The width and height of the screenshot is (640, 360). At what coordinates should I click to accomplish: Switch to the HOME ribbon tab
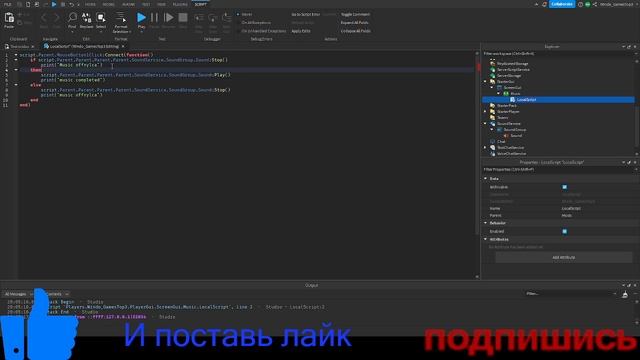pyautogui.click(x=90, y=4)
